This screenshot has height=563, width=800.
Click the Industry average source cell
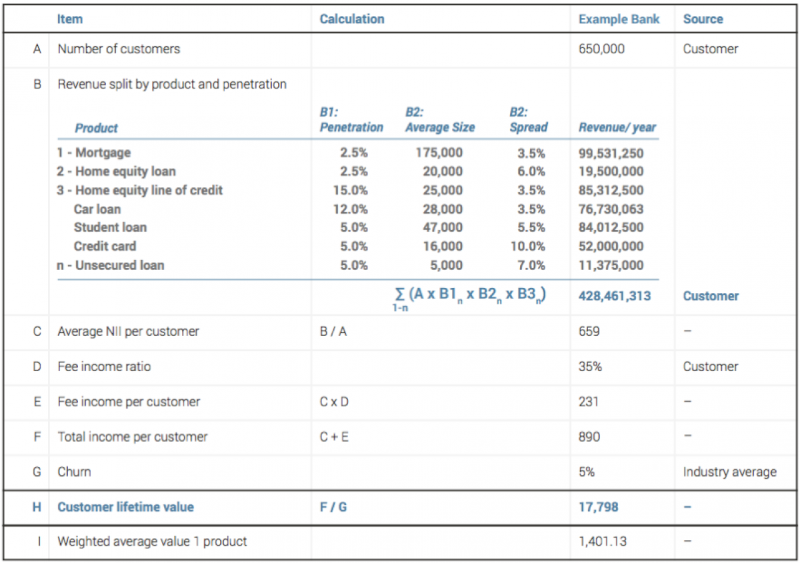730,472
